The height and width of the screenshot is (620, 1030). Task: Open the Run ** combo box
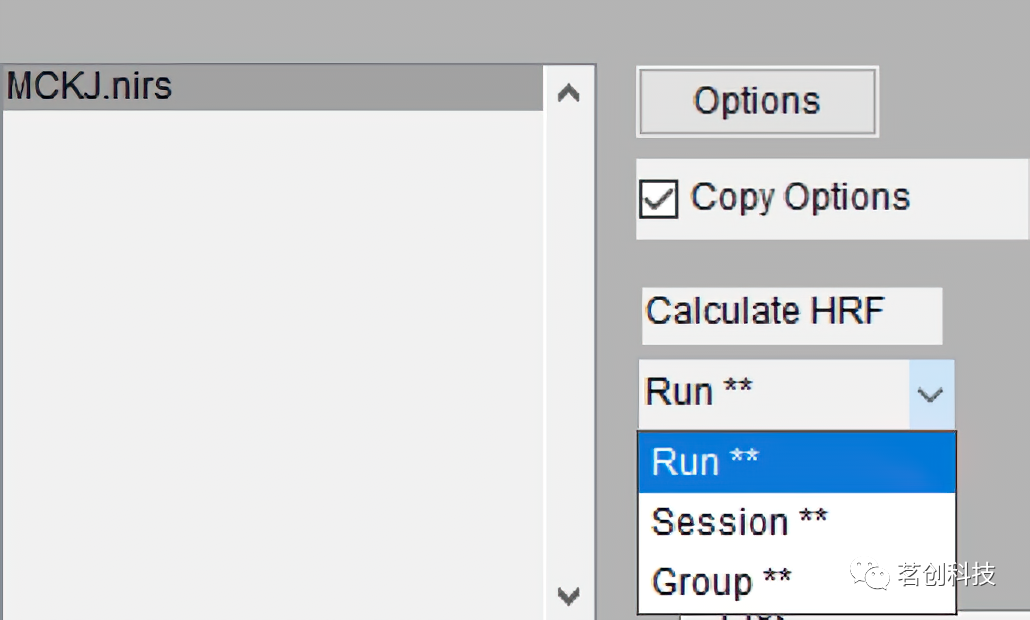[775, 393]
